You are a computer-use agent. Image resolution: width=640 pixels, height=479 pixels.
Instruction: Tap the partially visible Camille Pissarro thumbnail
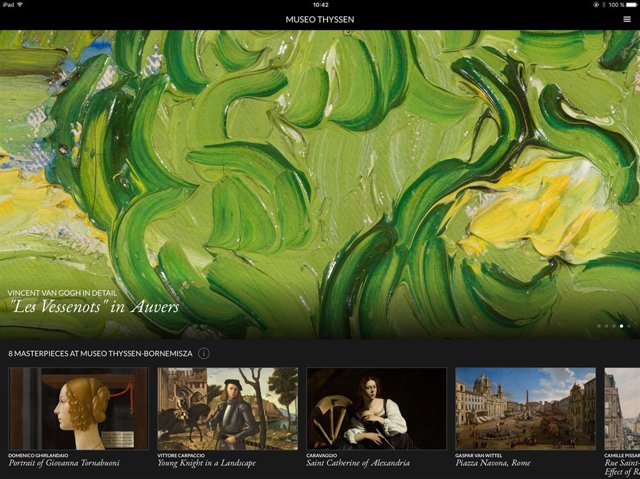point(622,409)
